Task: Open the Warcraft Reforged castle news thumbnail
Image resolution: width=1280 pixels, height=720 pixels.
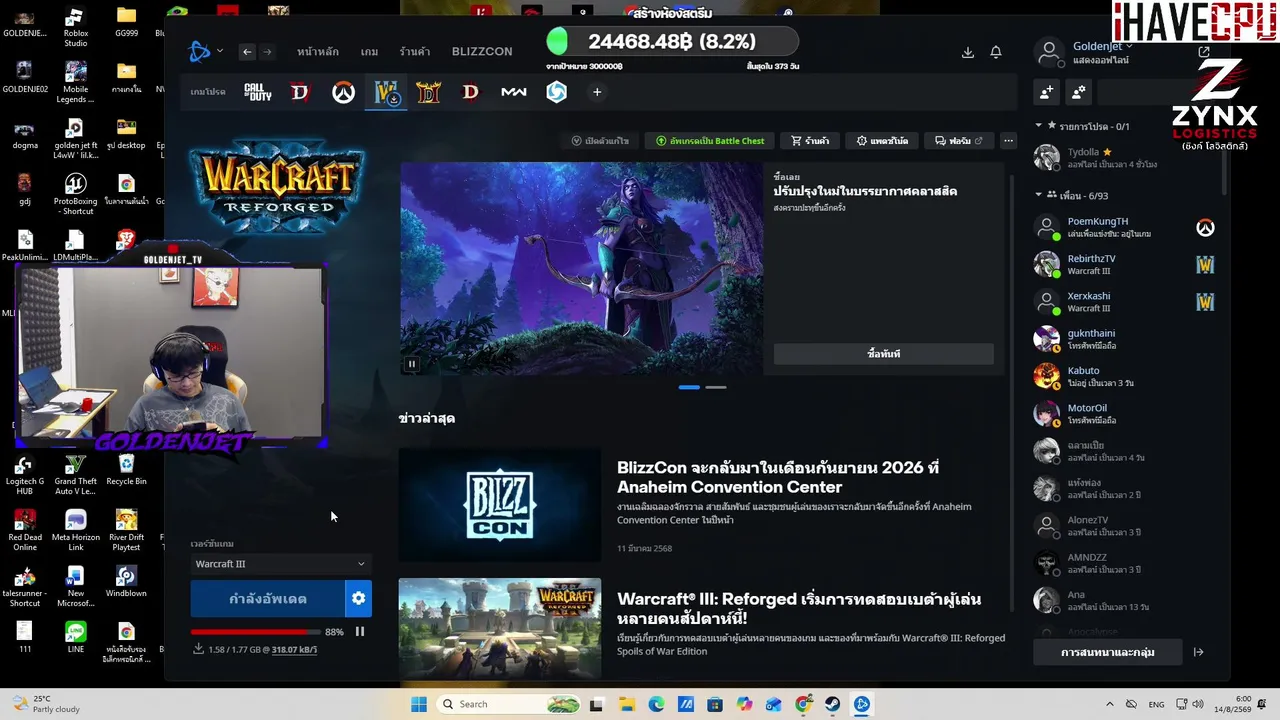Action: [500, 628]
